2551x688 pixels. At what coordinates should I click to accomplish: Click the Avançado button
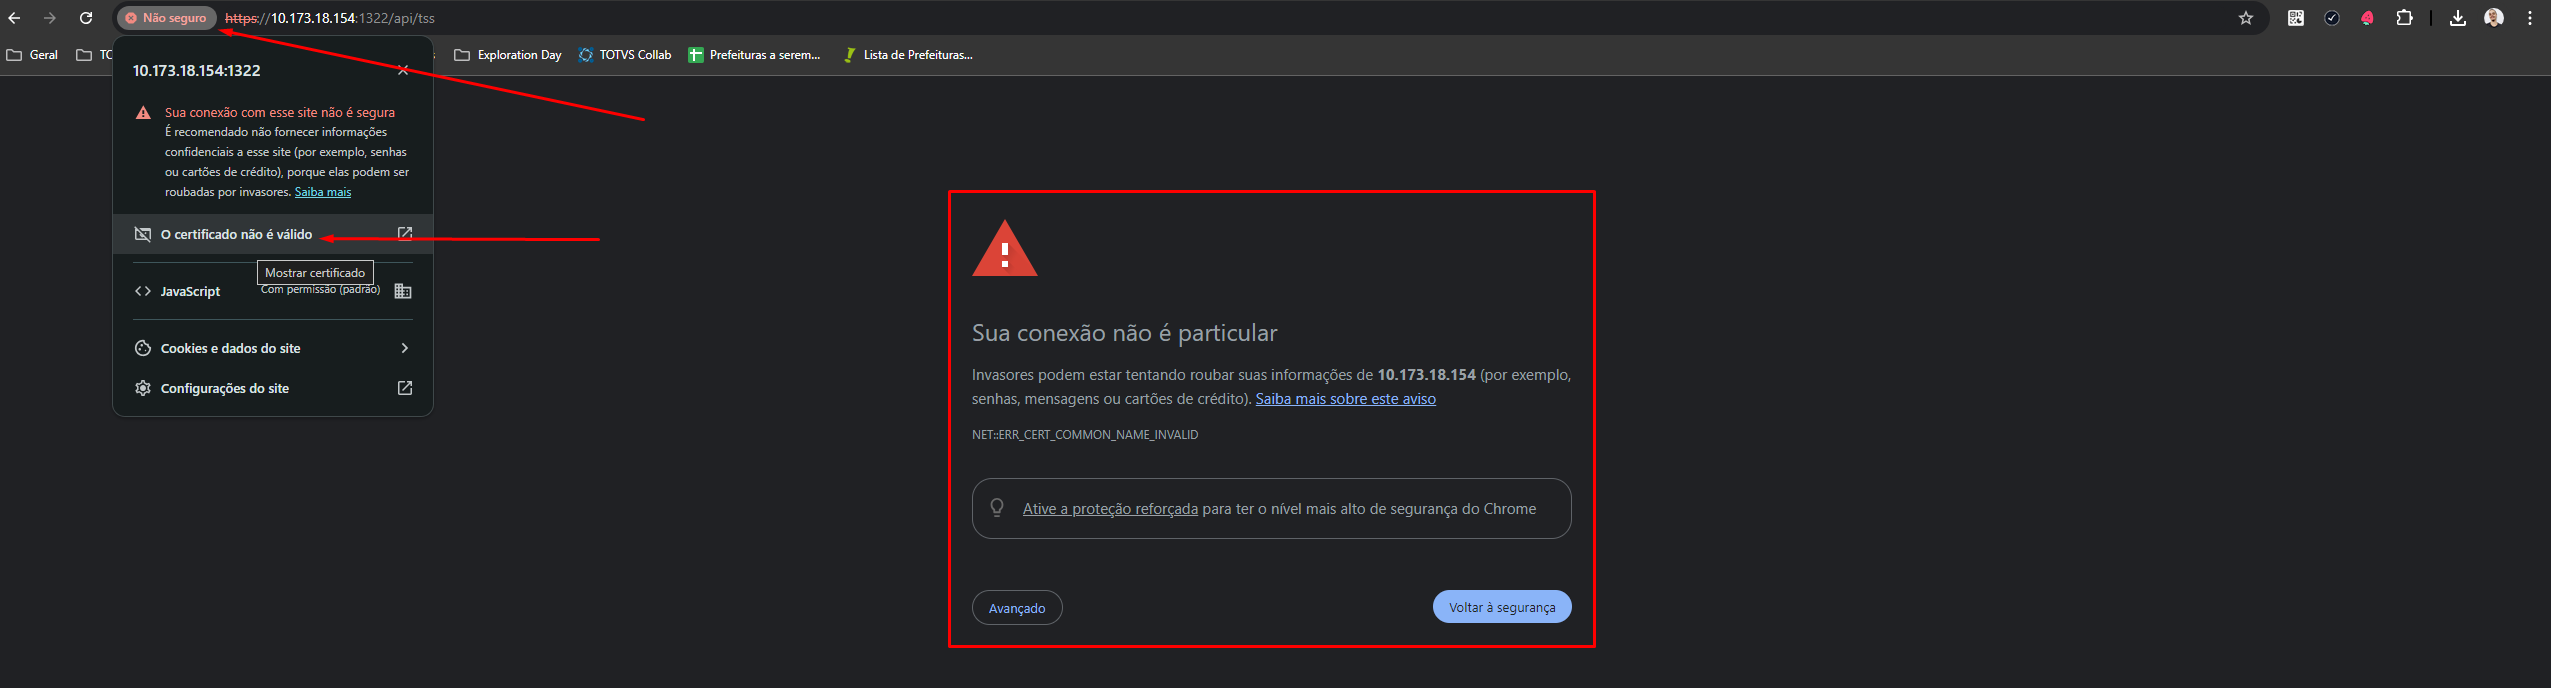tap(1017, 608)
